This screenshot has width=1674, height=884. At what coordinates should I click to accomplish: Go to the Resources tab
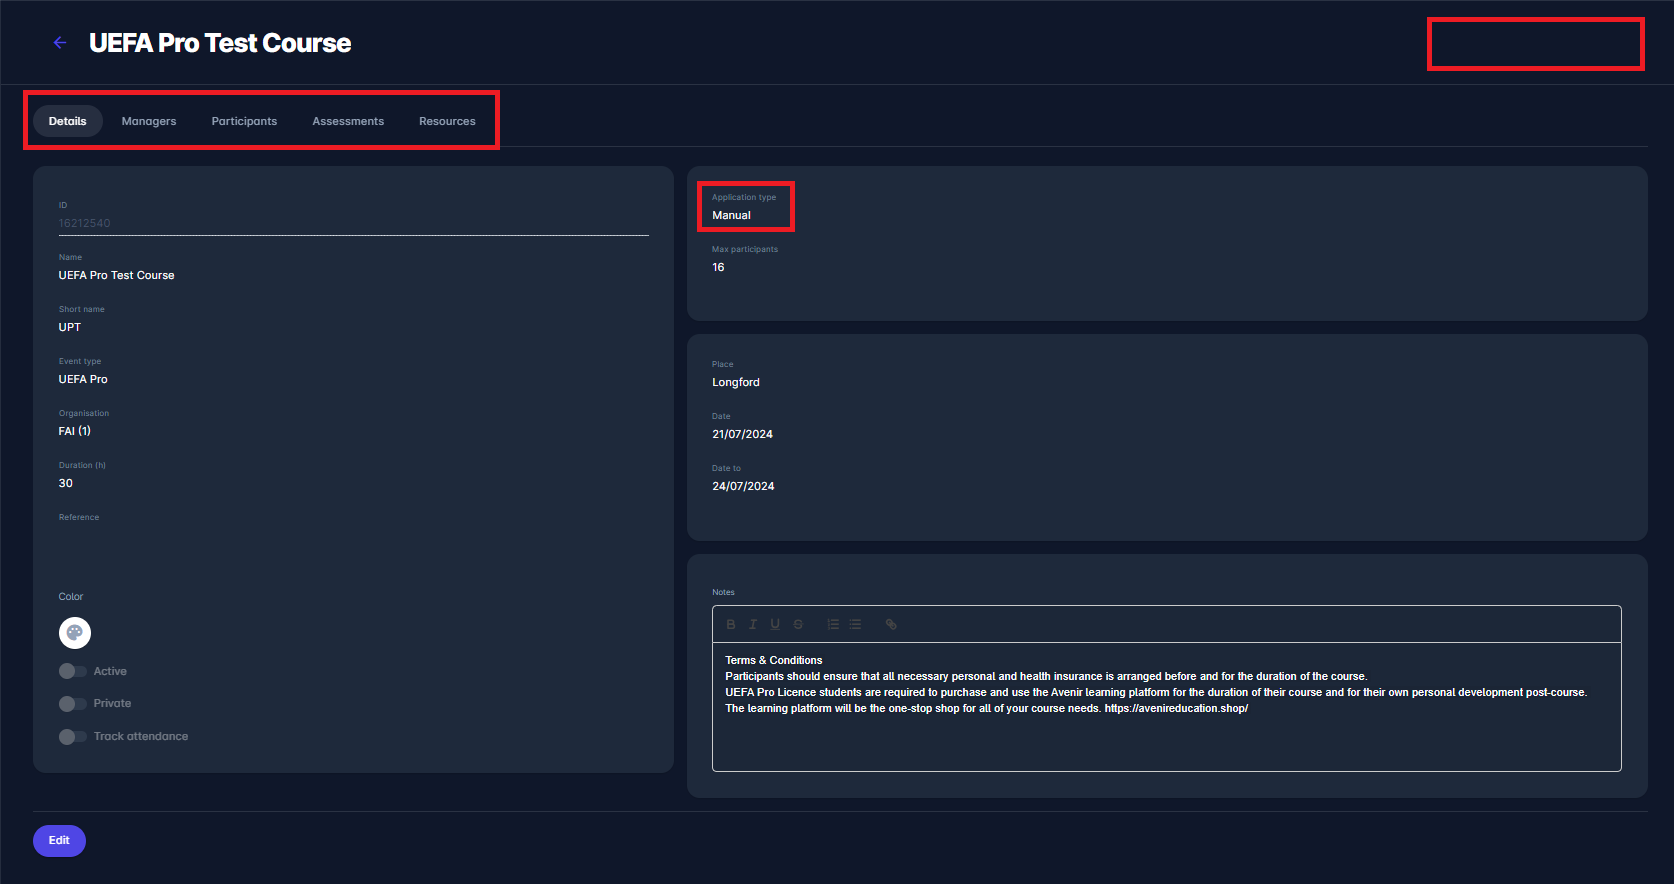click(x=447, y=121)
